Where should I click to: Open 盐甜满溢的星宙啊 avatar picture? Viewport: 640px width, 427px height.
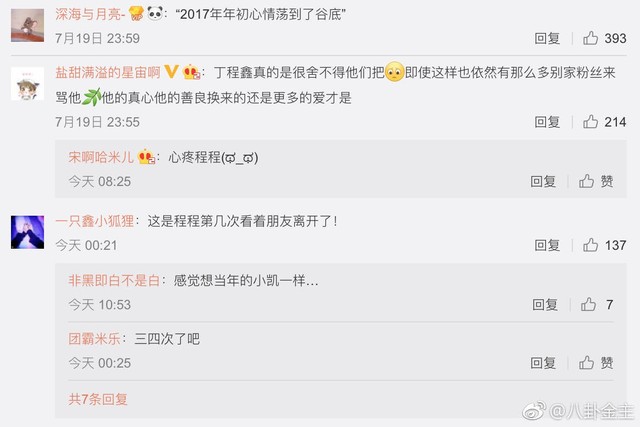pyautogui.click(x=27, y=84)
